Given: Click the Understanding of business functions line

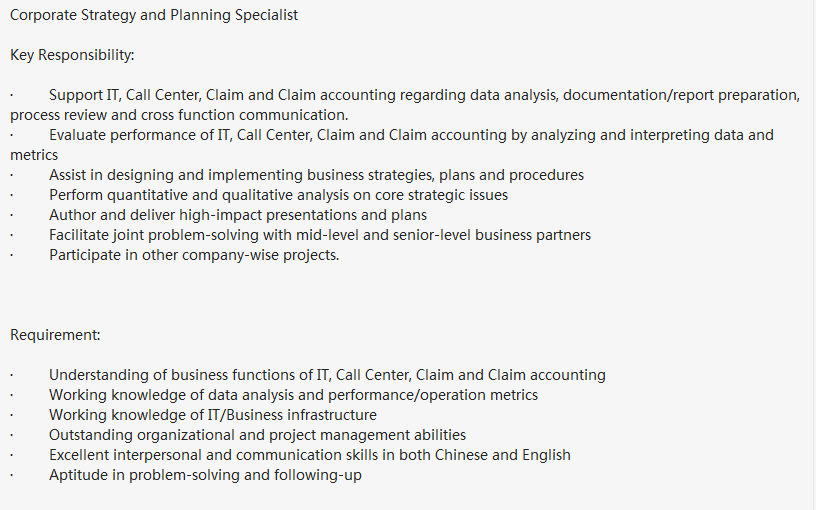Looking at the screenshot, I should coord(327,375).
